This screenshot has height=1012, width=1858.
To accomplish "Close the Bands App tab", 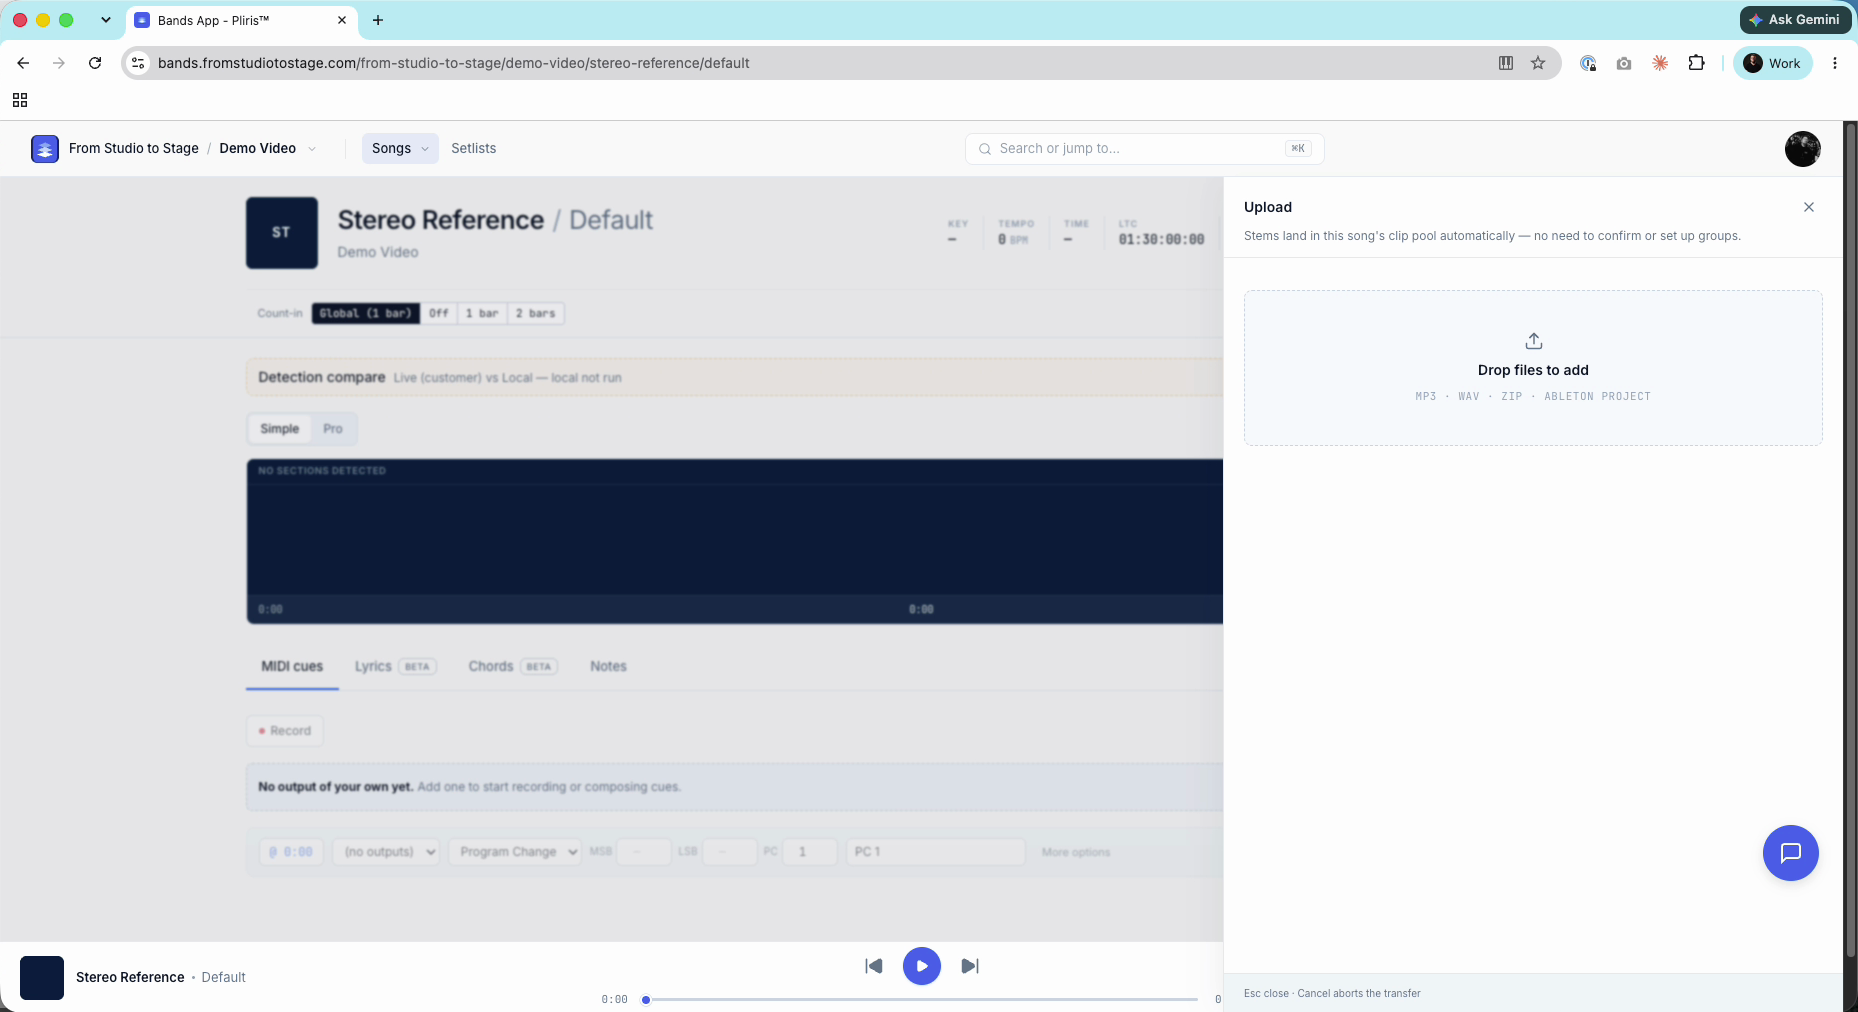I will pyautogui.click(x=342, y=20).
